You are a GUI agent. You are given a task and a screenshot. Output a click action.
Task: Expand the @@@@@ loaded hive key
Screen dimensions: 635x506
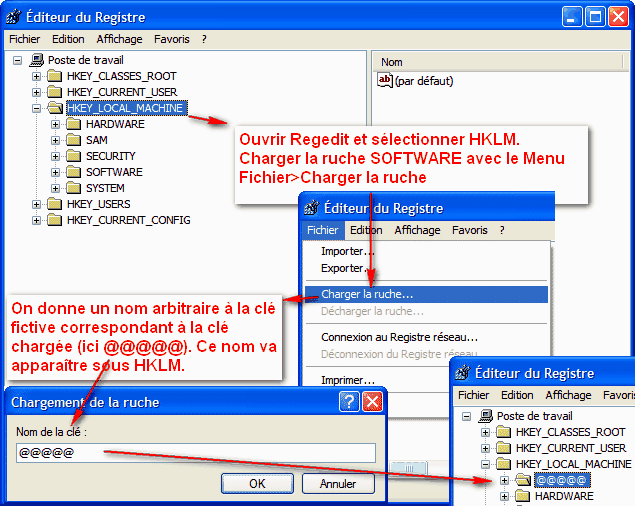[x=504, y=480]
